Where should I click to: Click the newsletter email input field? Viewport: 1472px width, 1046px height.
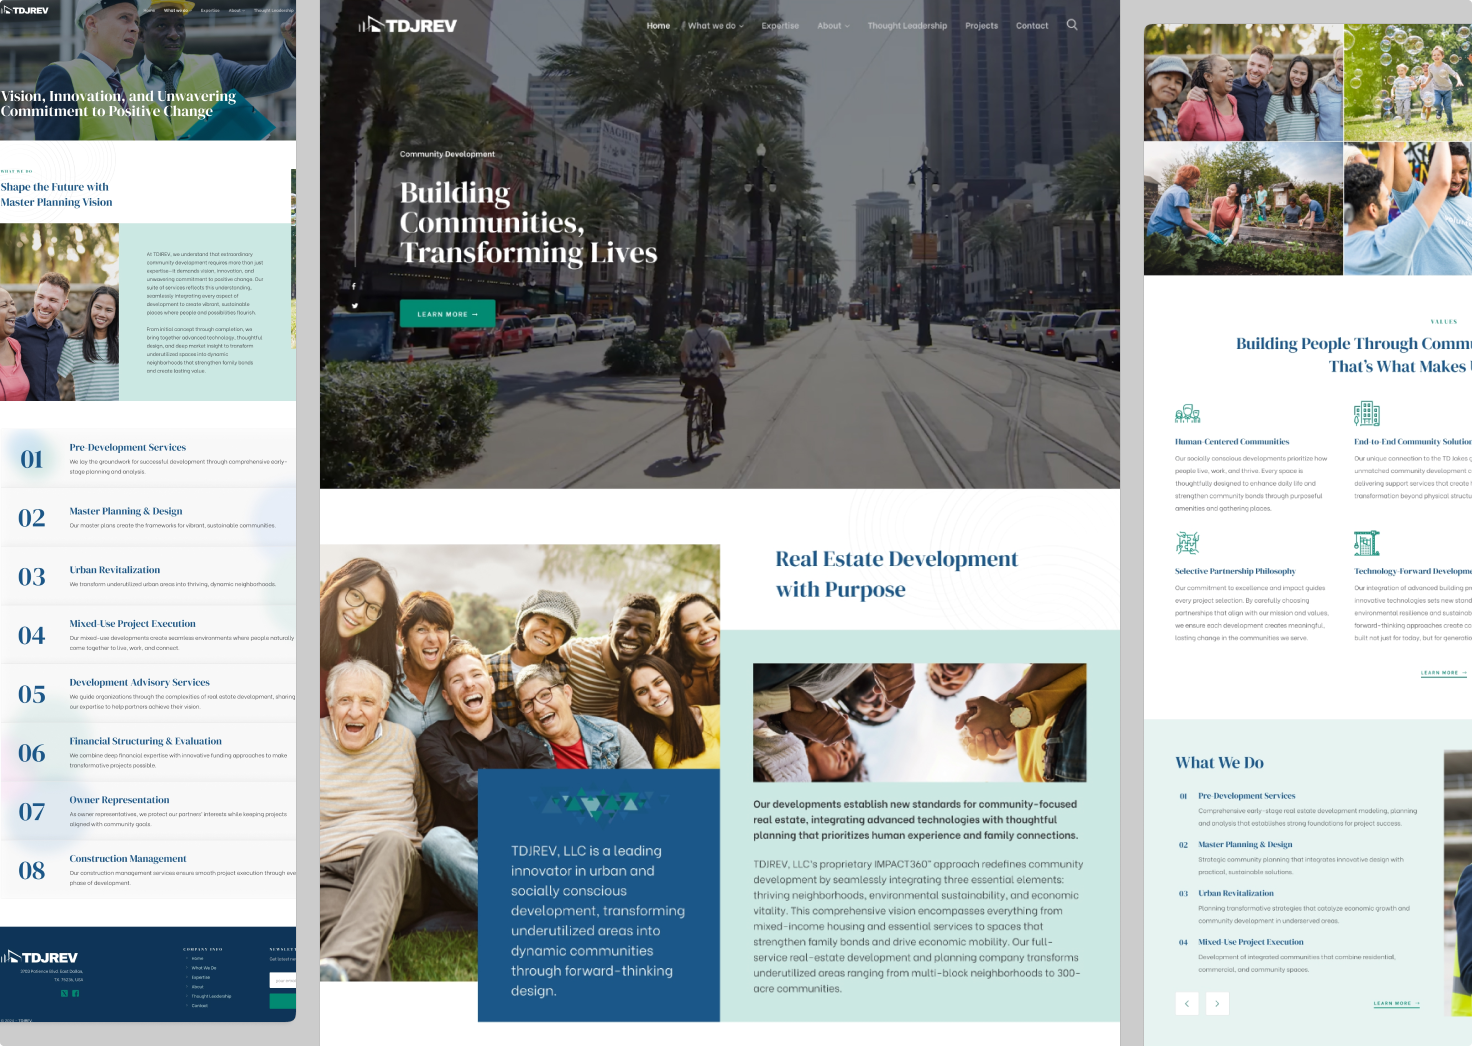coord(283,981)
